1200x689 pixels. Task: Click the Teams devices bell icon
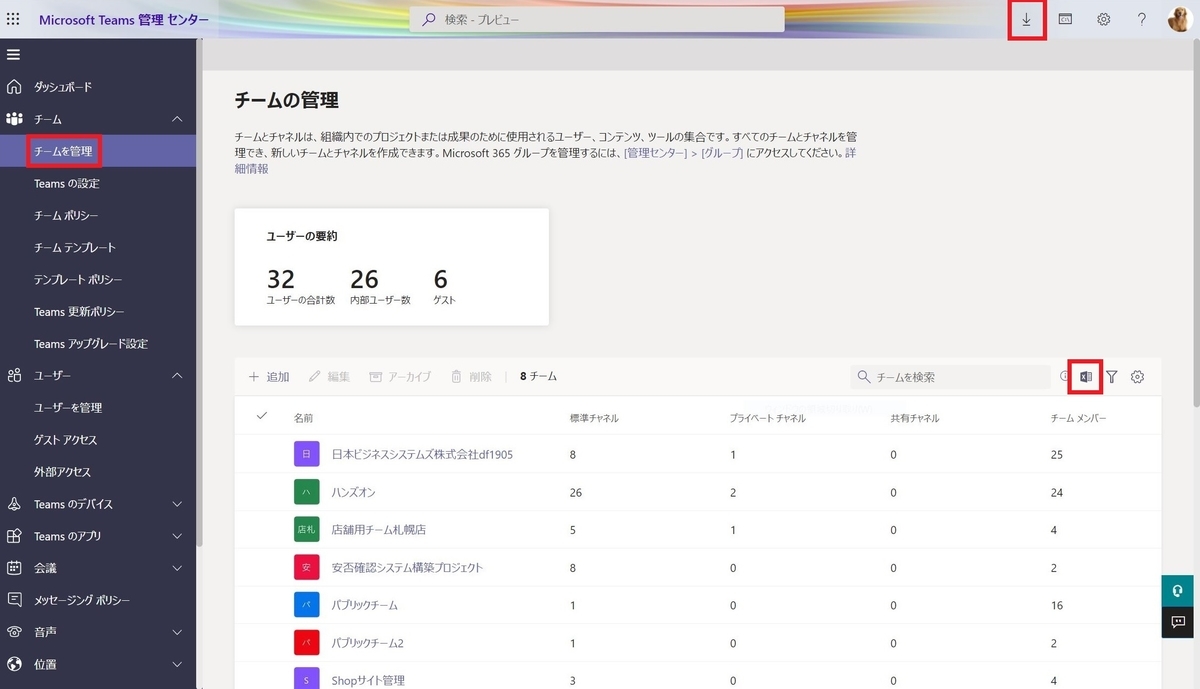pyautogui.click(x=14, y=504)
